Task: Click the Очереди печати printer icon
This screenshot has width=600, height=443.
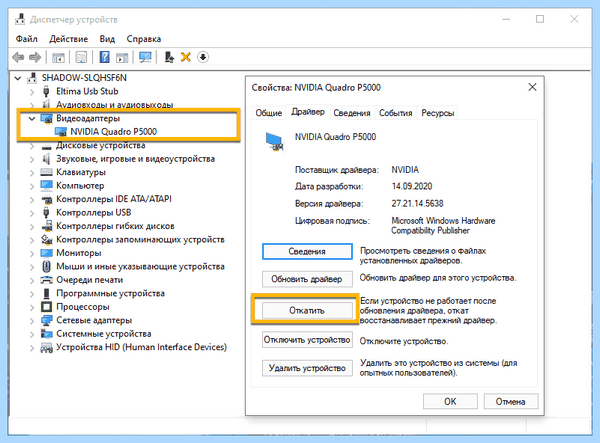Action: (x=46, y=280)
